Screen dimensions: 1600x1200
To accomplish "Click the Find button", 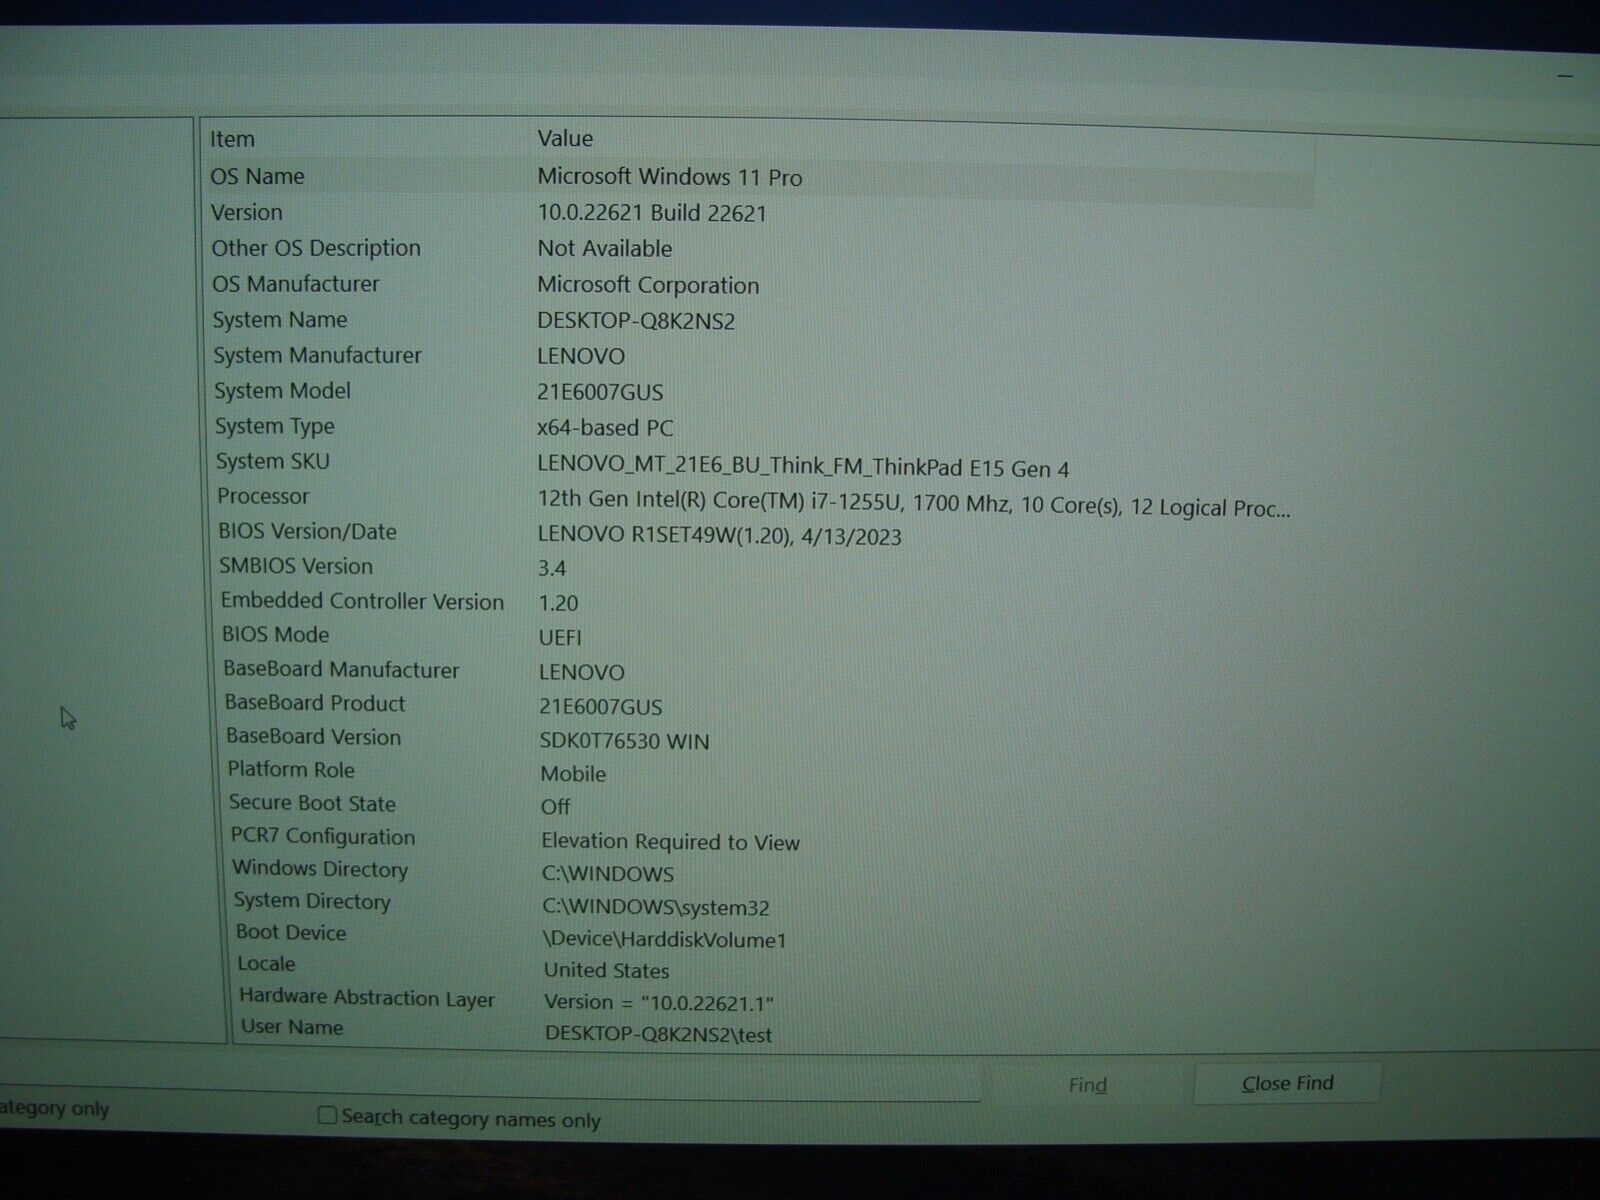I will click(x=1087, y=1085).
